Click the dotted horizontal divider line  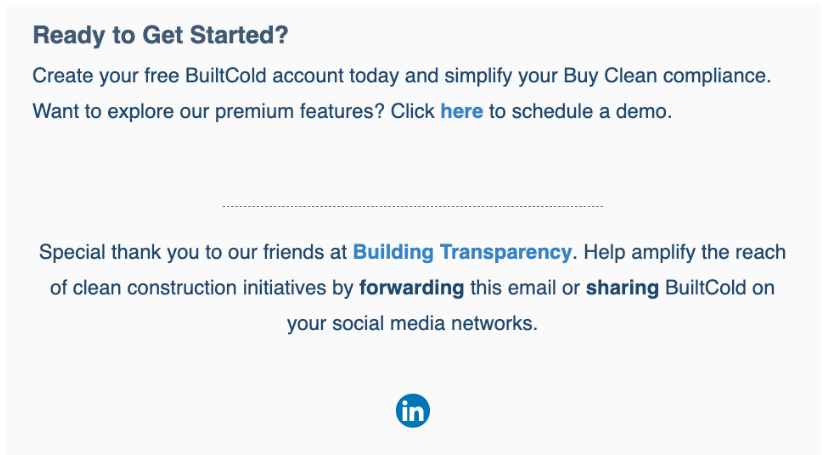pos(412,207)
